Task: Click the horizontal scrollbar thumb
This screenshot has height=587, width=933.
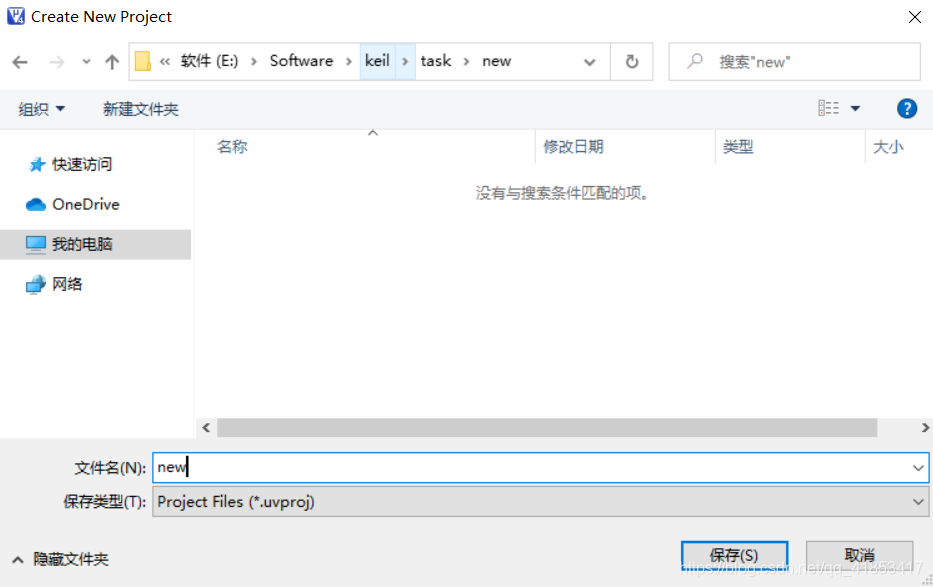Action: point(547,428)
